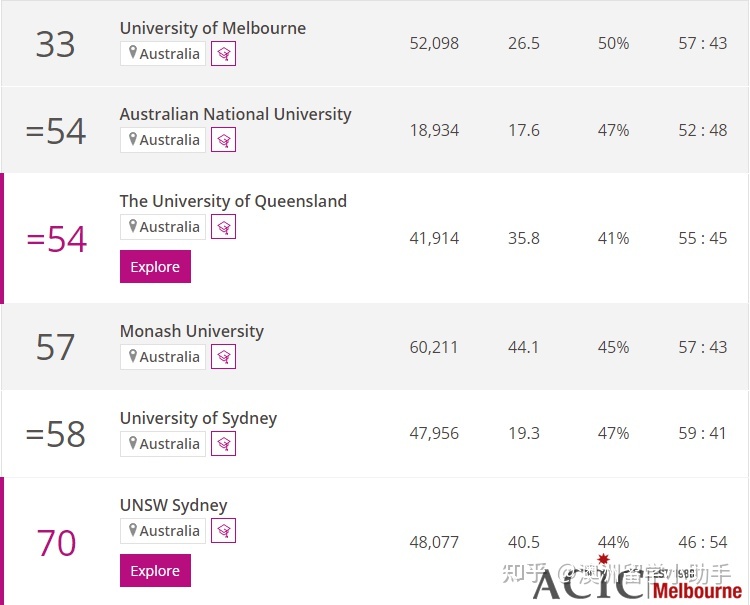Select Australia tag under Australian National University
The height and width of the screenshot is (605, 750).
point(163,140)
